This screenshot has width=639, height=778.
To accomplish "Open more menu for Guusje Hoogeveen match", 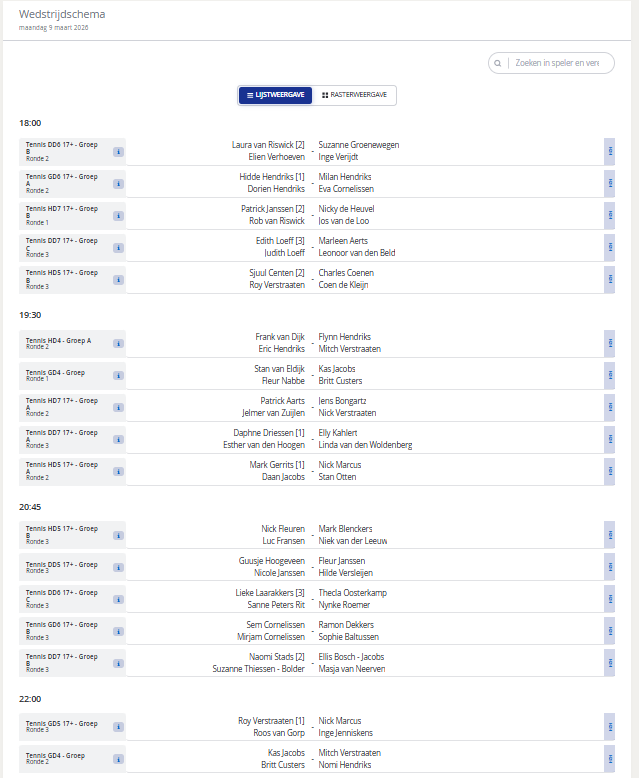I will coord(609,567).
